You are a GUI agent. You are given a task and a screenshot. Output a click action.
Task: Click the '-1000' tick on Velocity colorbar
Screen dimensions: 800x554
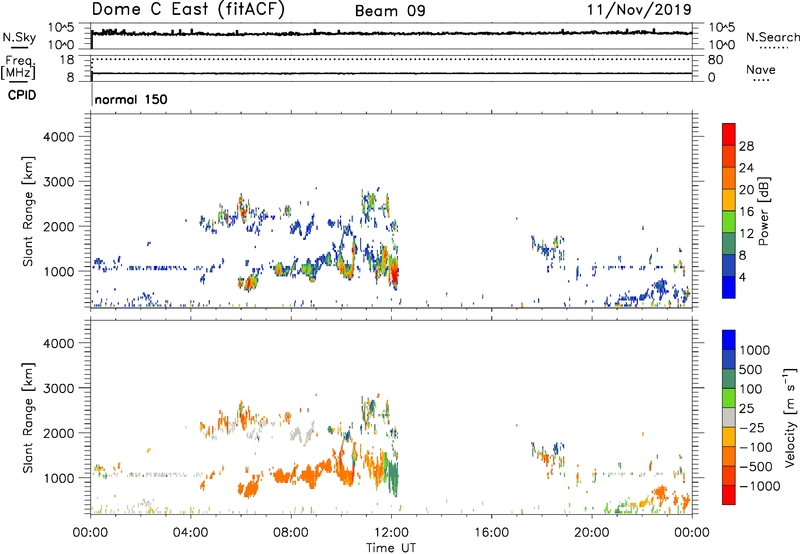[759, 486]
